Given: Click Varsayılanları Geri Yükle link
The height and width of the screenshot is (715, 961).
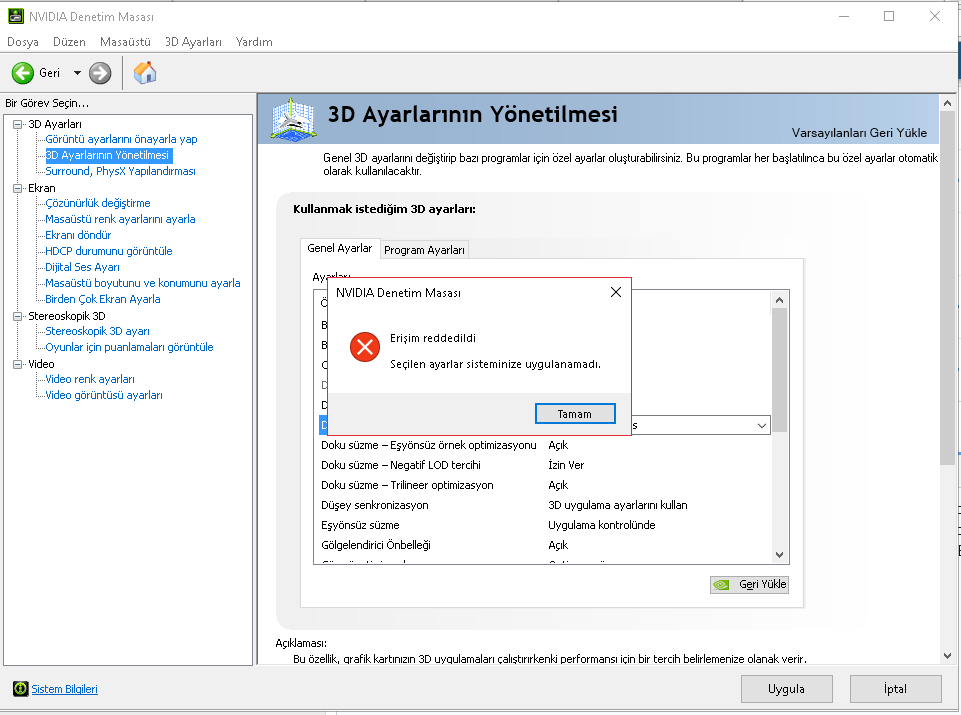Looking at the screenshot, I should pos(859,132).
